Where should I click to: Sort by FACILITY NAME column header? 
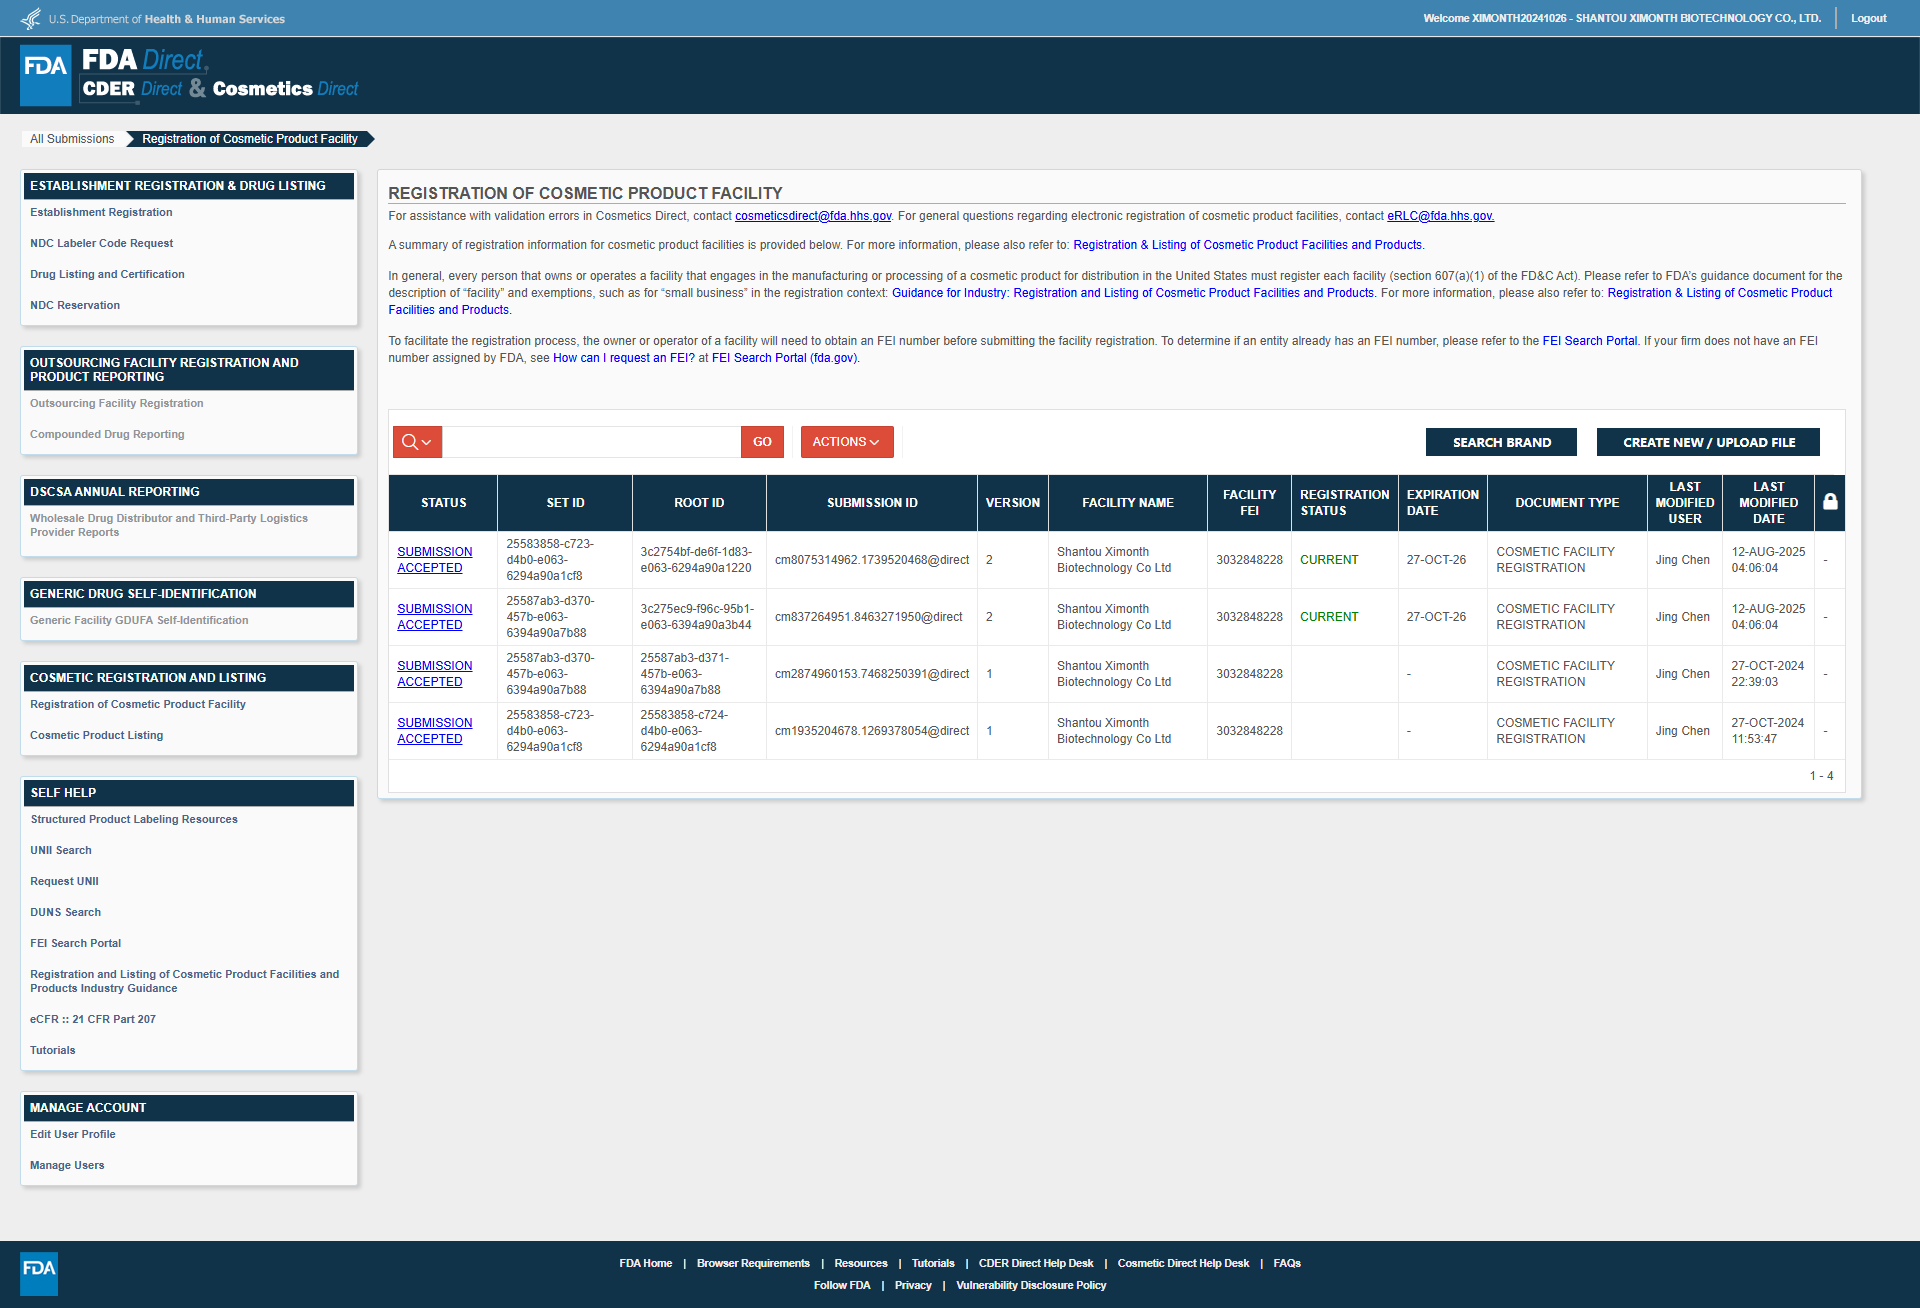pos(1128,503)
